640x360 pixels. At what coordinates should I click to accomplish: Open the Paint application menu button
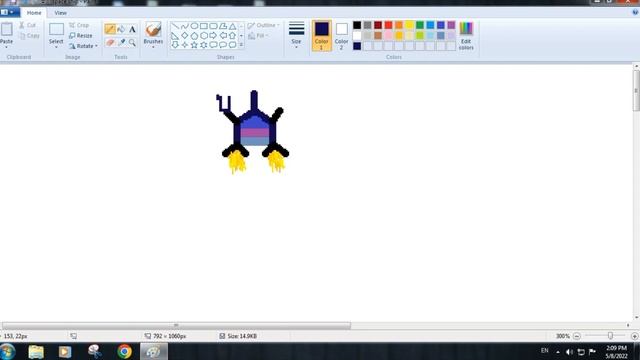point(9,12)
